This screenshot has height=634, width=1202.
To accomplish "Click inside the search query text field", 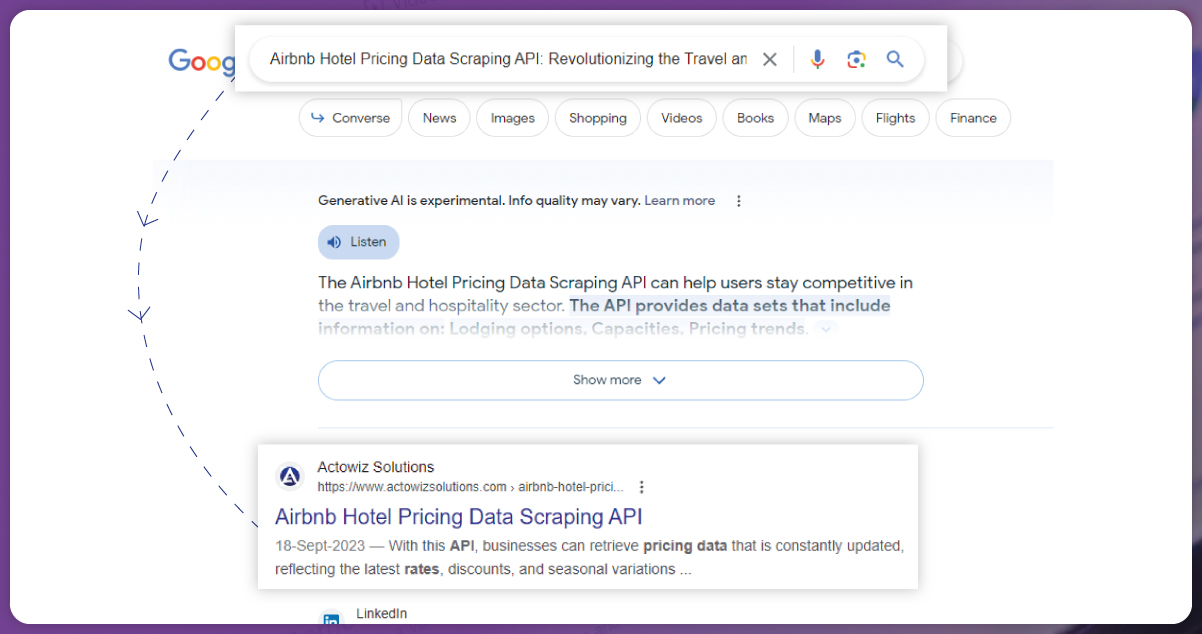I will tap(508, 59).
